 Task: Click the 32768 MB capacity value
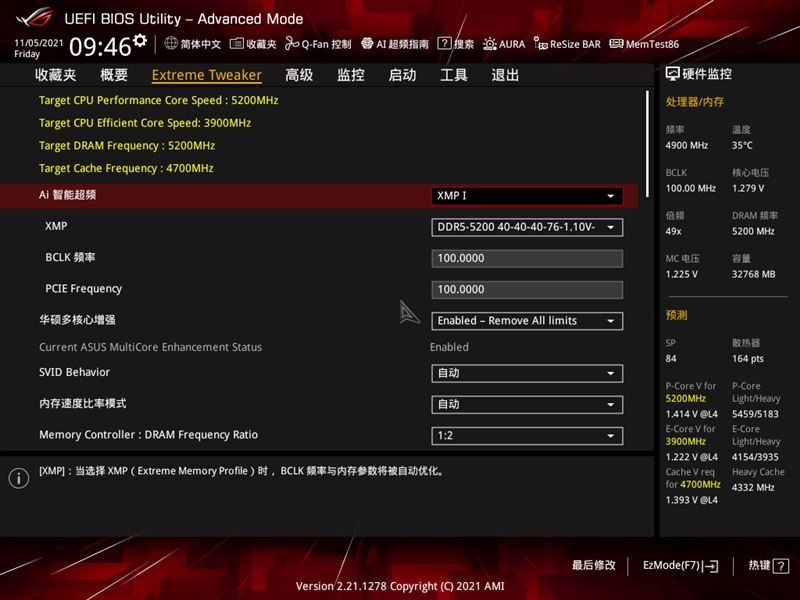point(754,274)
